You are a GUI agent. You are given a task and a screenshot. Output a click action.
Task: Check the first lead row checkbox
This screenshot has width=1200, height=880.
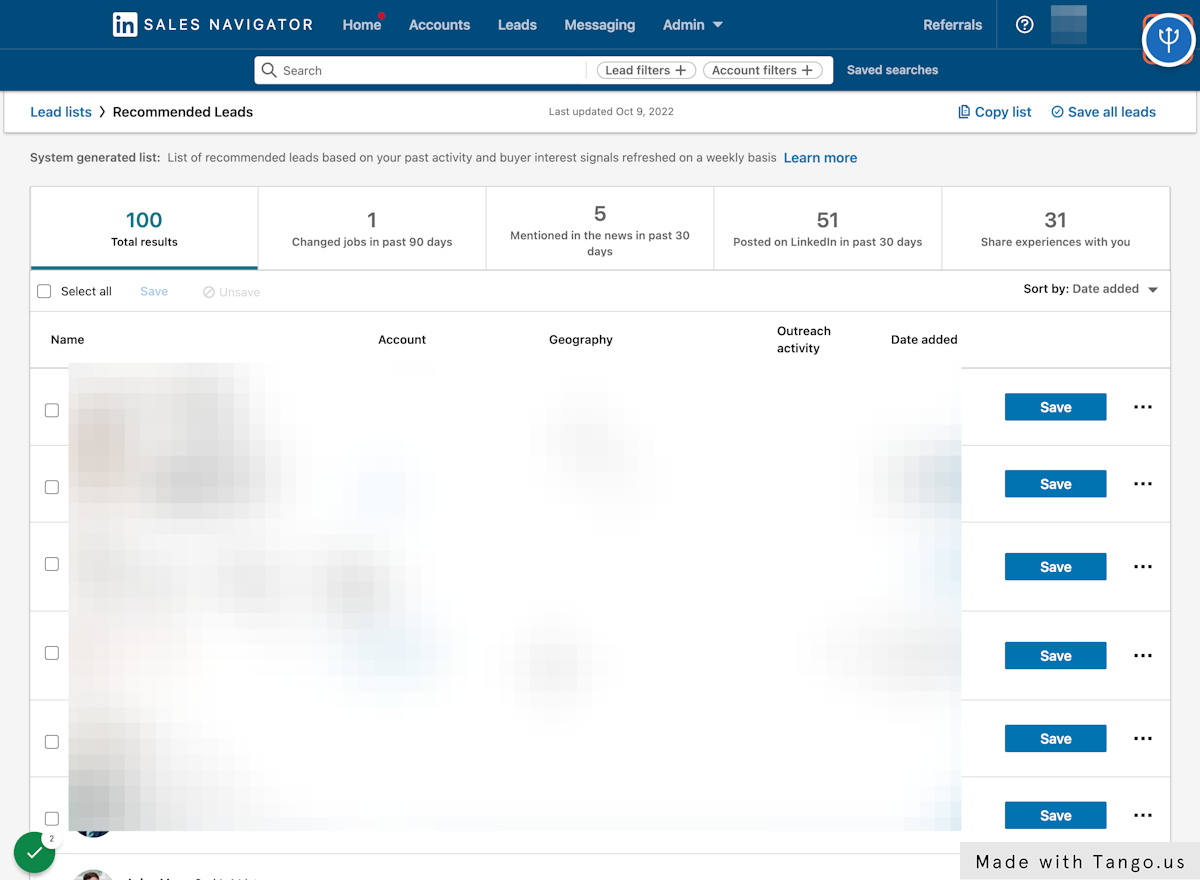point(52,410)
